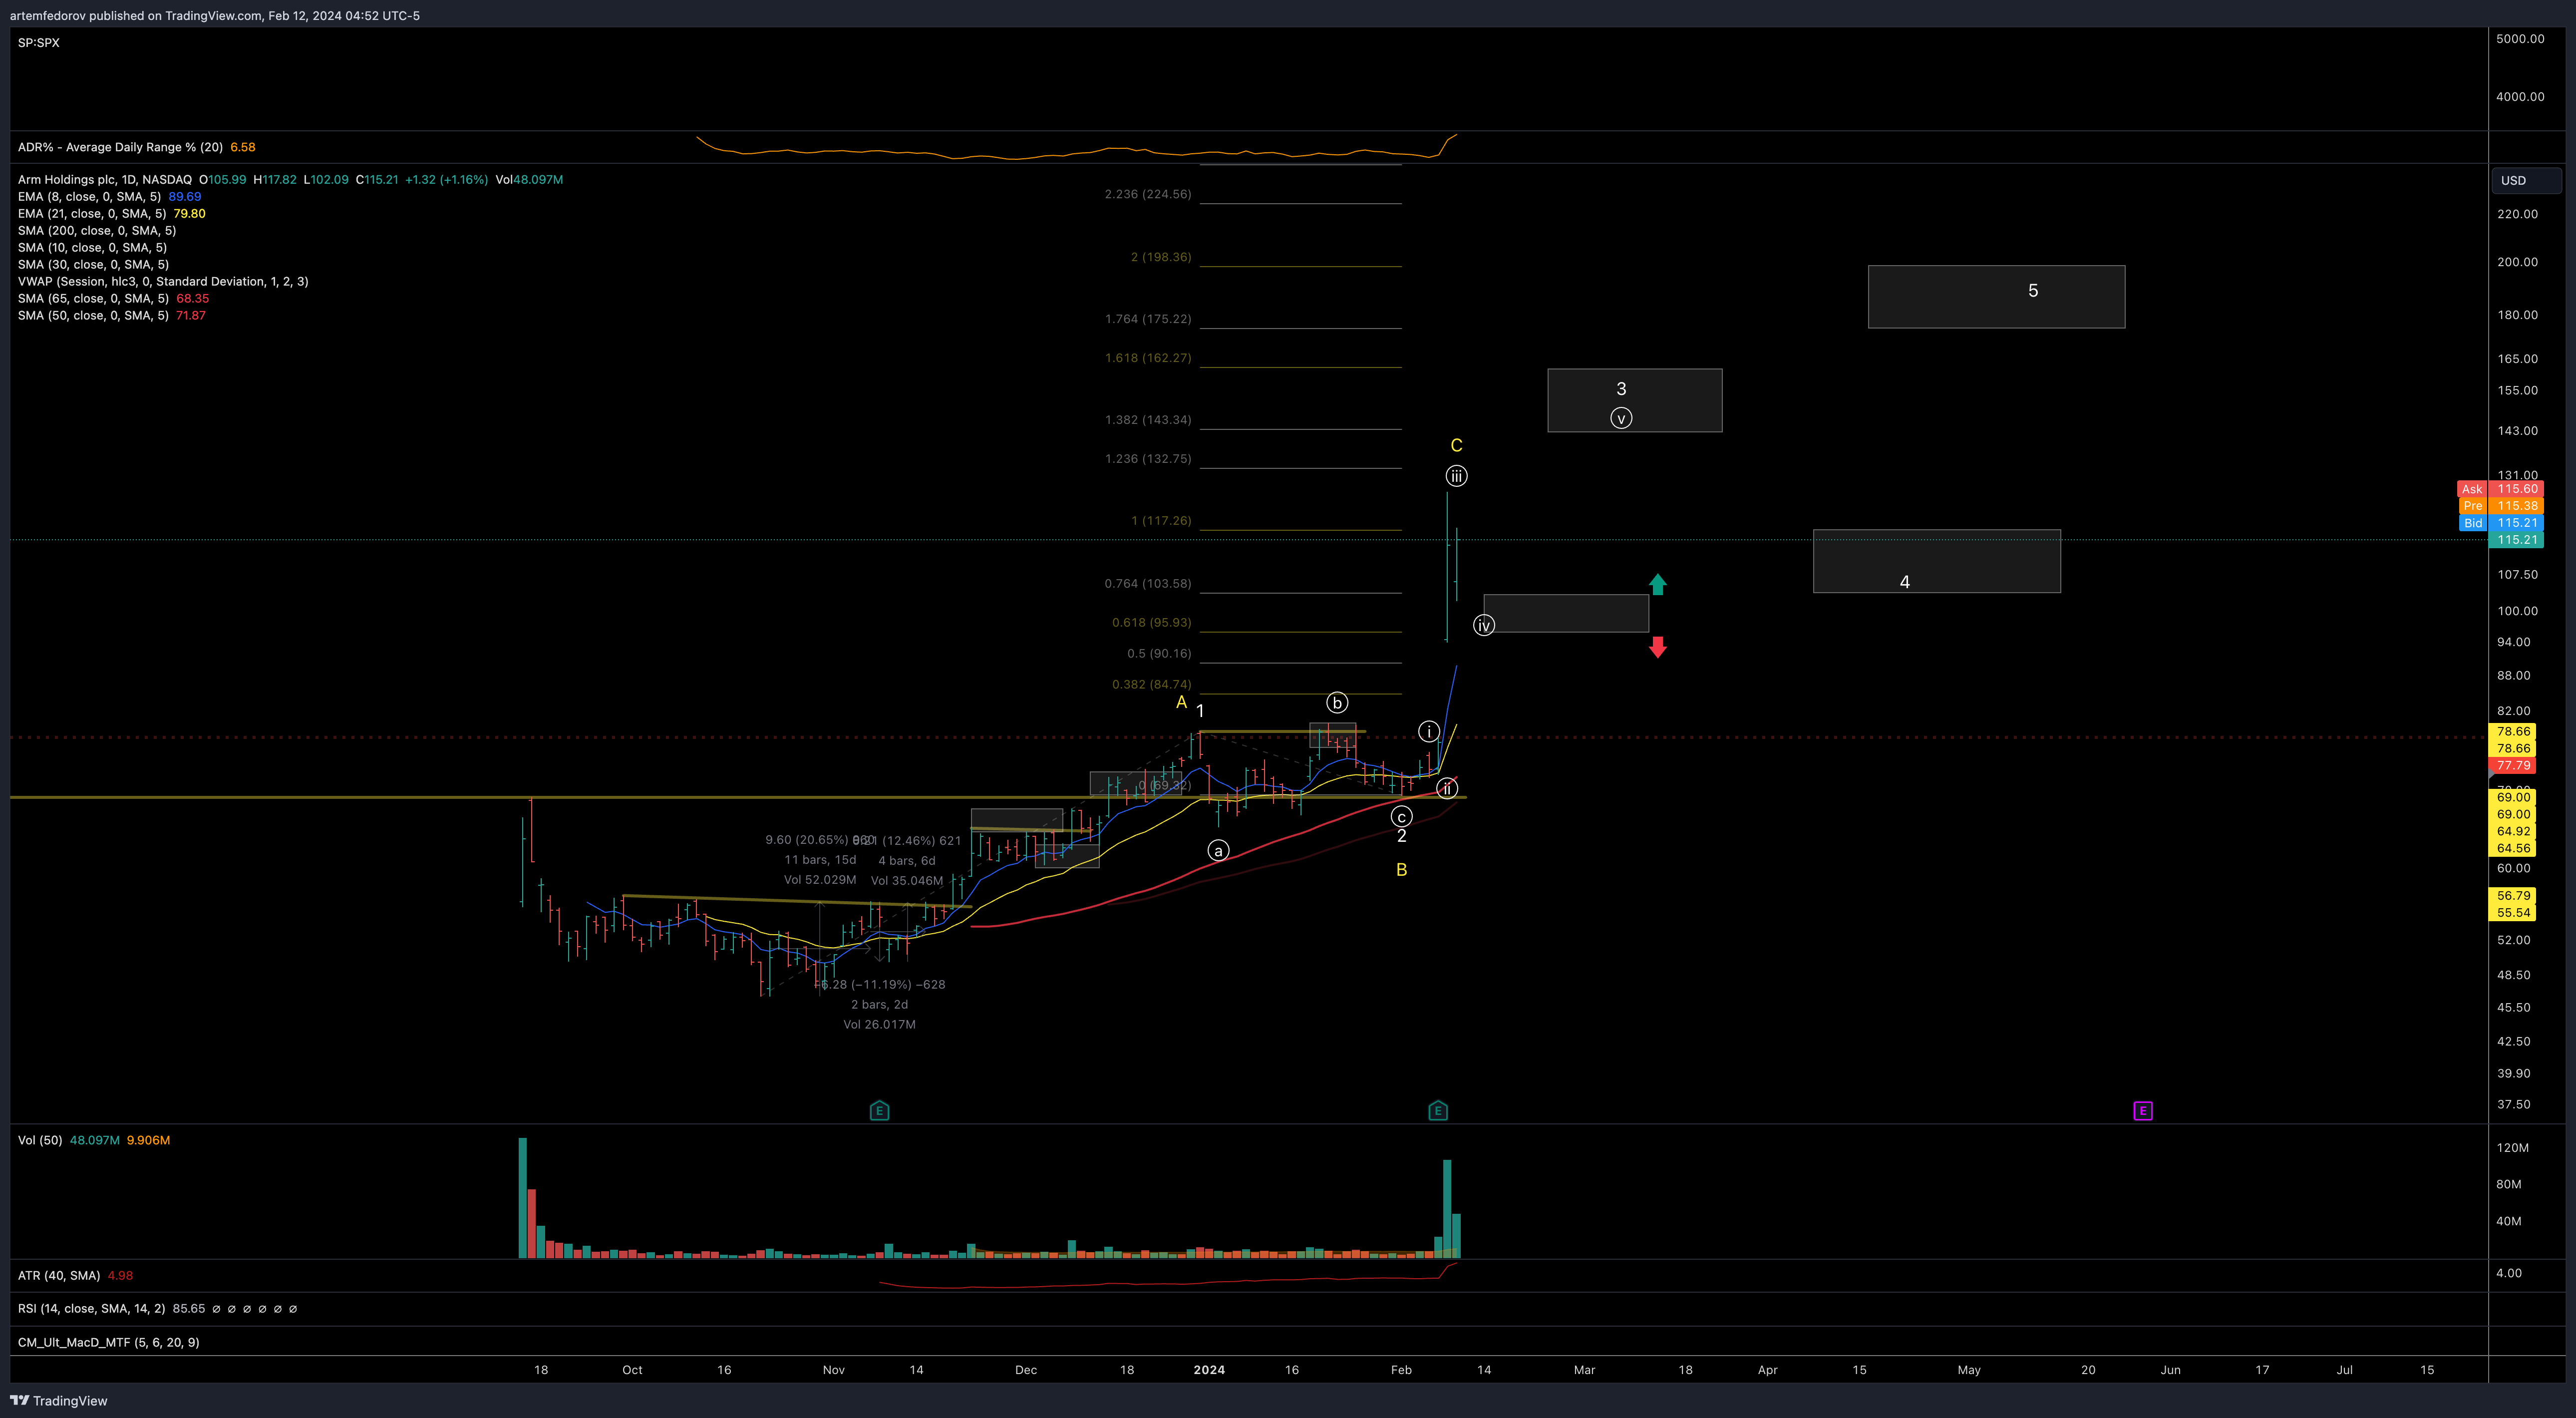The width and height of the screenshot is (2576, 1418).
Task: Select the wave 4 target box
Action: [1937, 561]
